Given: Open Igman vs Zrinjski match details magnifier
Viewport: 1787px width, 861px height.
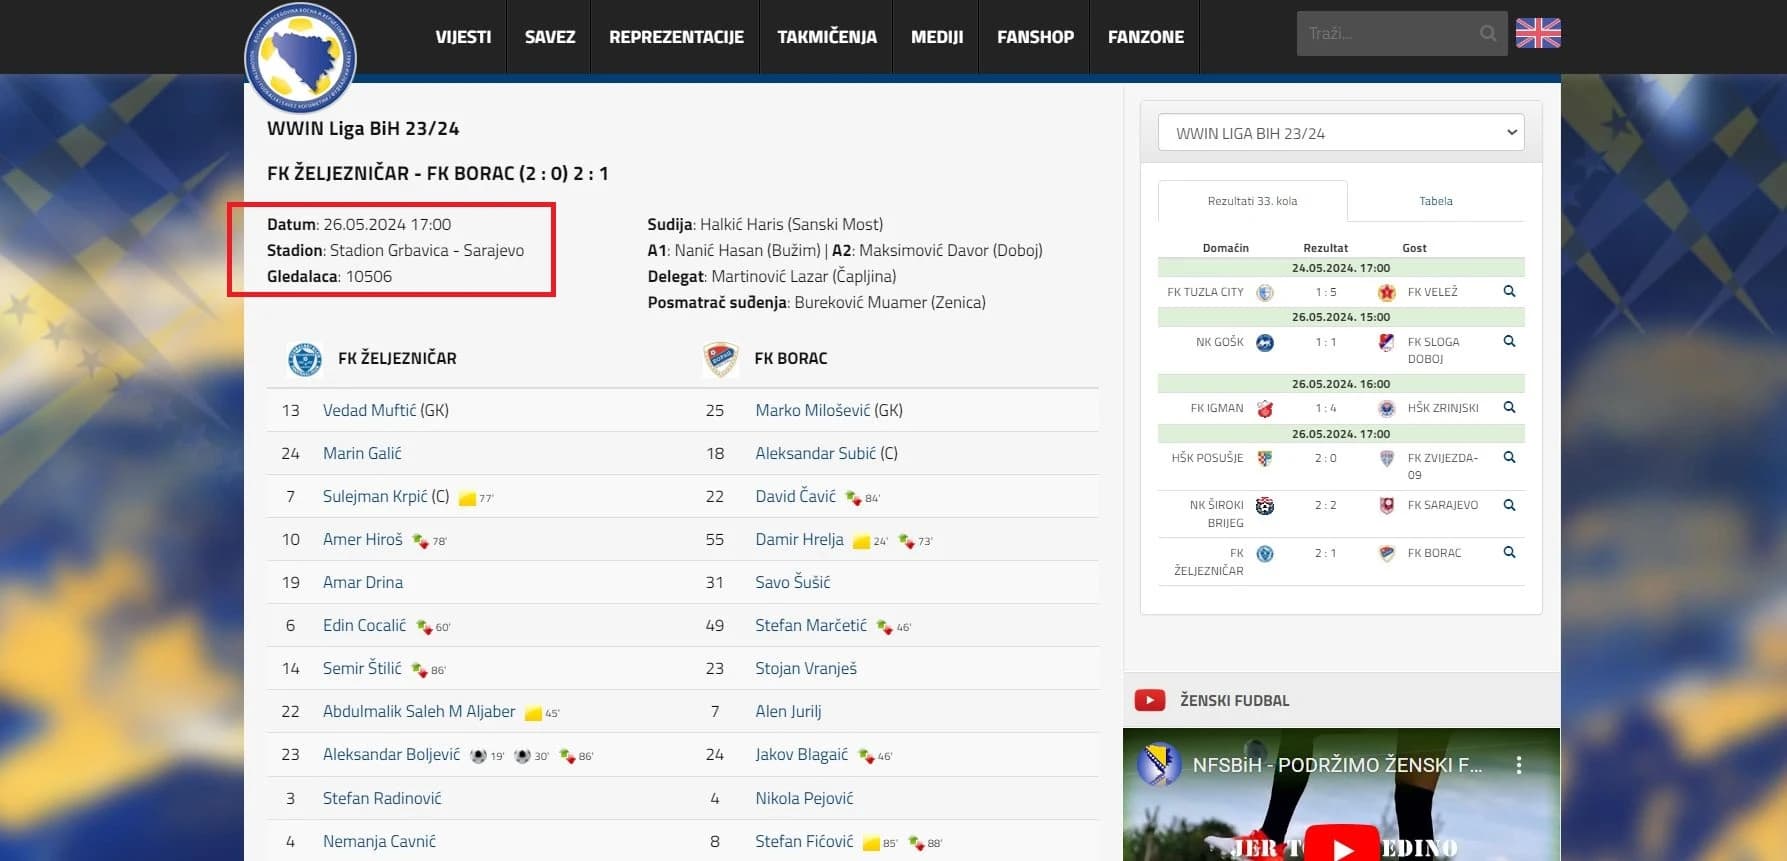Looking at the screenshot, I should click(1509, 408).
